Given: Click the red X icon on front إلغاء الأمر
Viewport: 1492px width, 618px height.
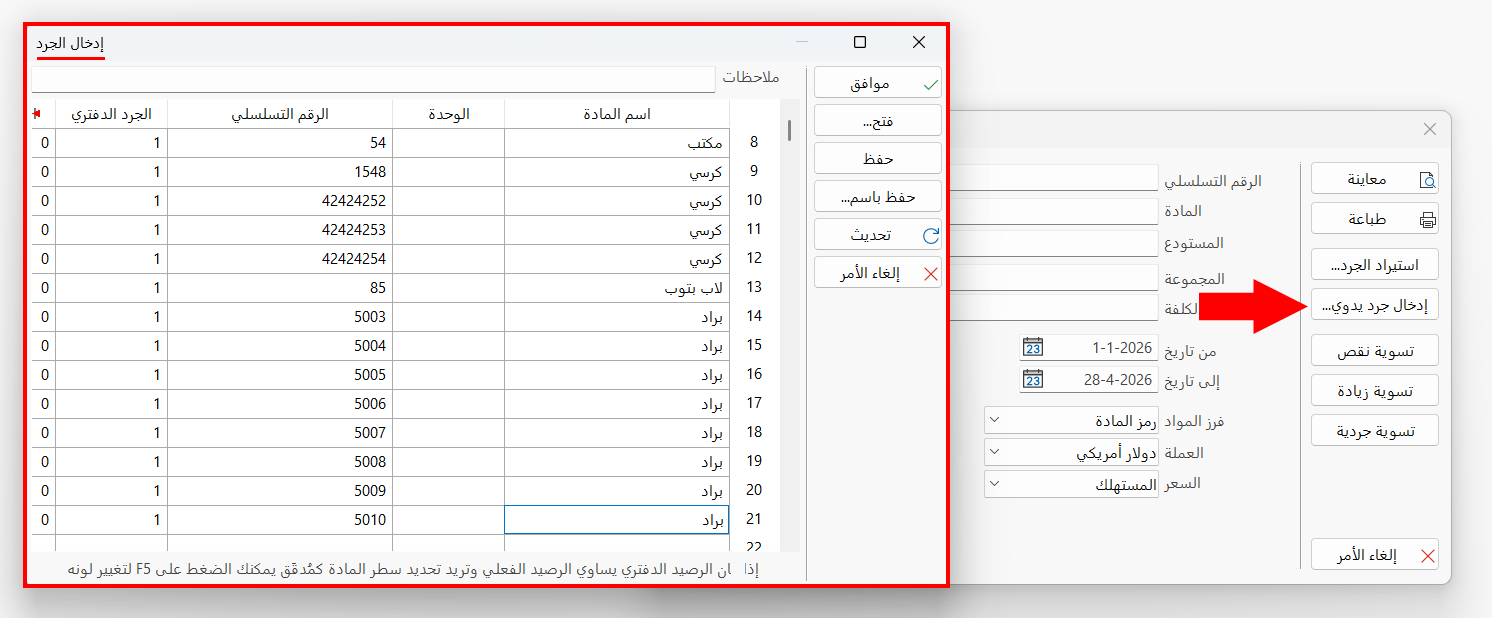Looking at the screenshot, I should tap(930, 274).
